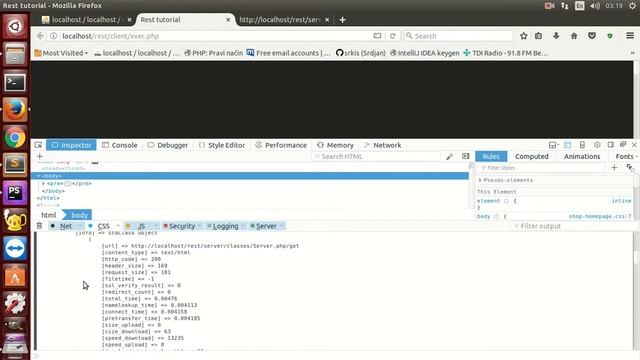Switch to the Animations sidebar tab
Screen dimensions: 640x360
582,156
